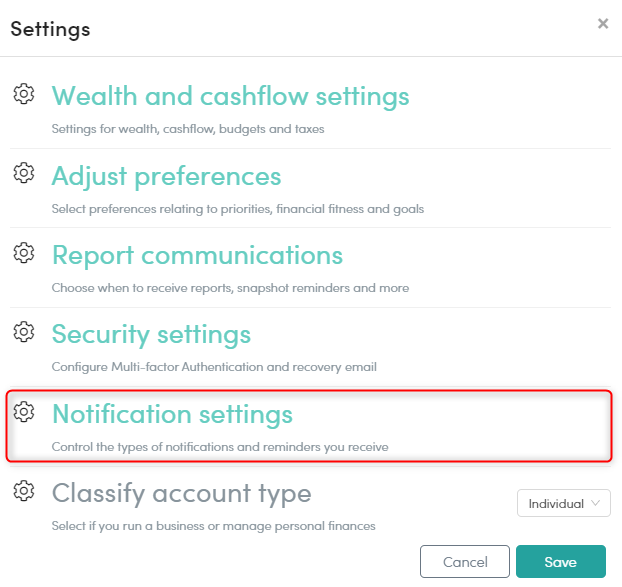Image resolution: width=622 pixels, height=587 pixels.
Task: Click the Multi-factor Authentication description text
Action: [x=213, y=367]
